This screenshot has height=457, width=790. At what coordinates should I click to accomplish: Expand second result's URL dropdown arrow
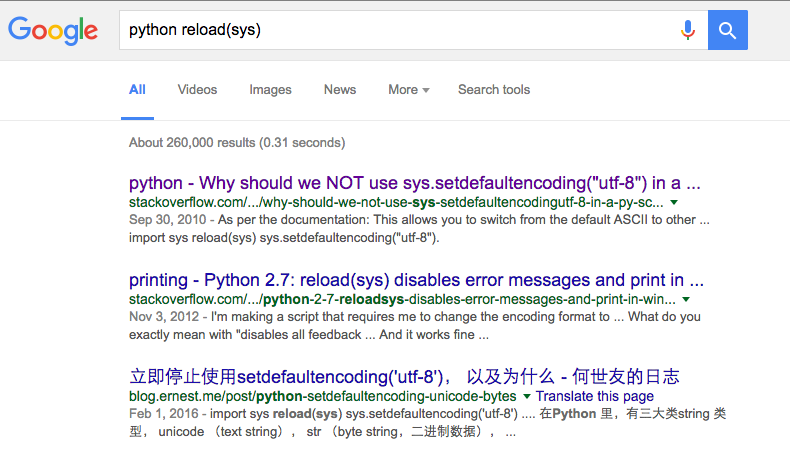coord(685,299)
